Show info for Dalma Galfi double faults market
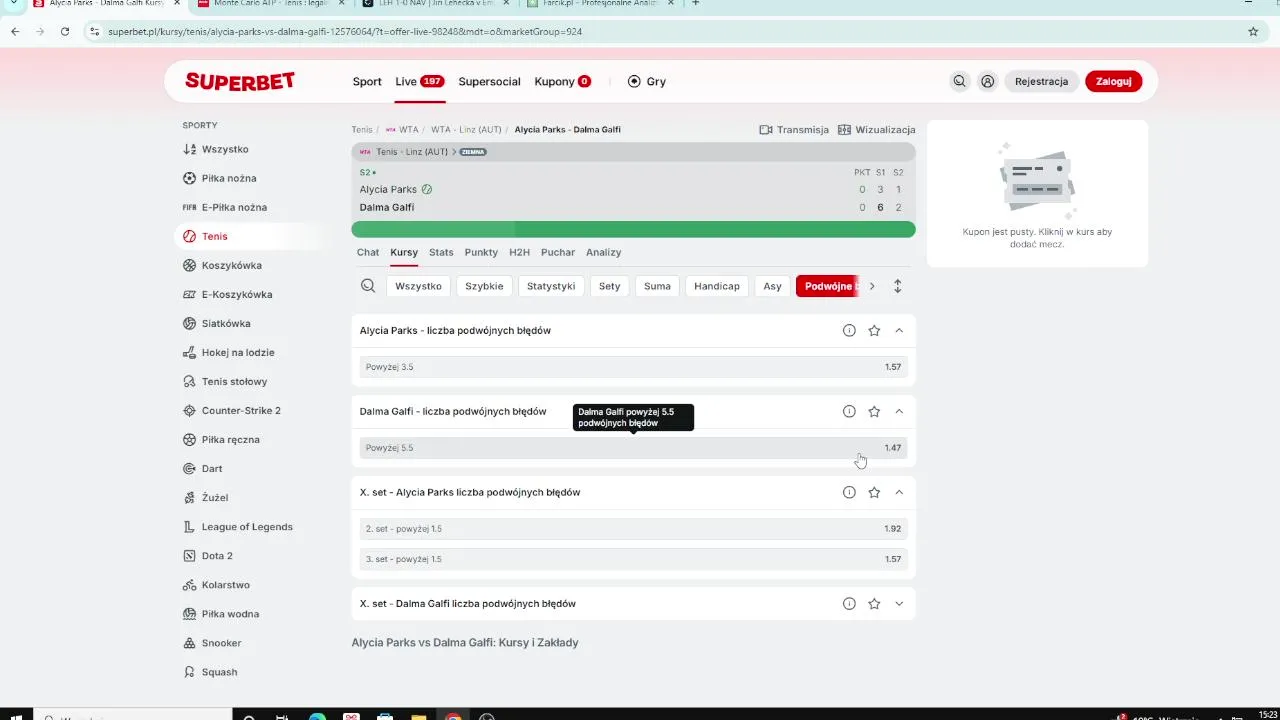 [849, 411]
